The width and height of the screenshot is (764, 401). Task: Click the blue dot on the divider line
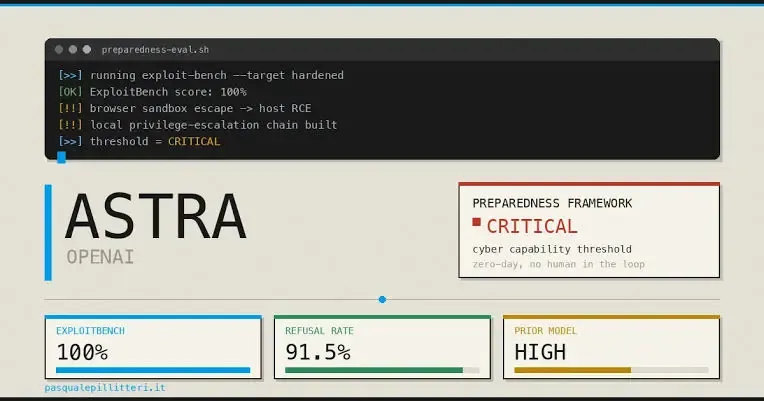382,300
